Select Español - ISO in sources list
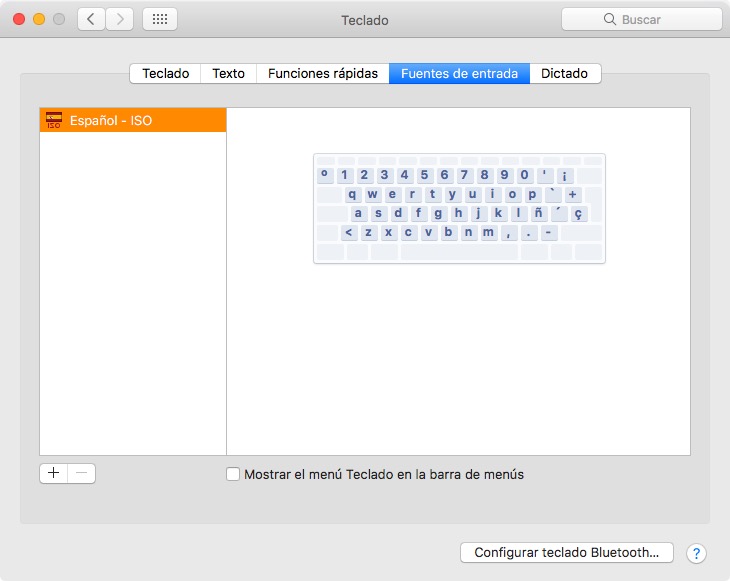Screen dimensions: 730x581 [x=133, y=120]
